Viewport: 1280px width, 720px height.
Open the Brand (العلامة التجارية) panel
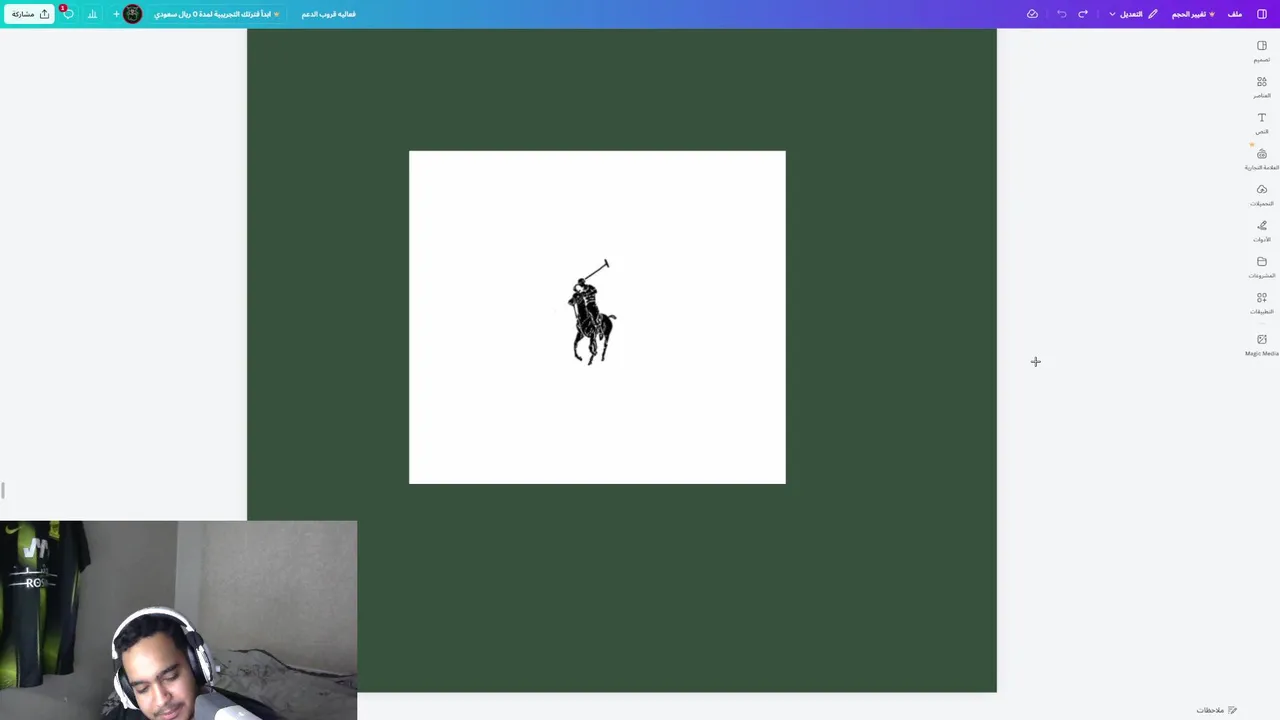(x=1261, y=159)
